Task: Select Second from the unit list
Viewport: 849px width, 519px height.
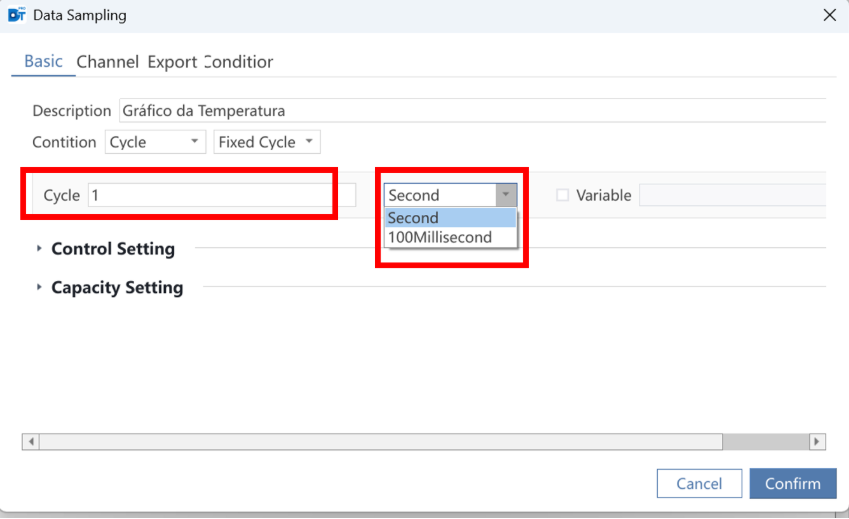Action: (450, 218)
